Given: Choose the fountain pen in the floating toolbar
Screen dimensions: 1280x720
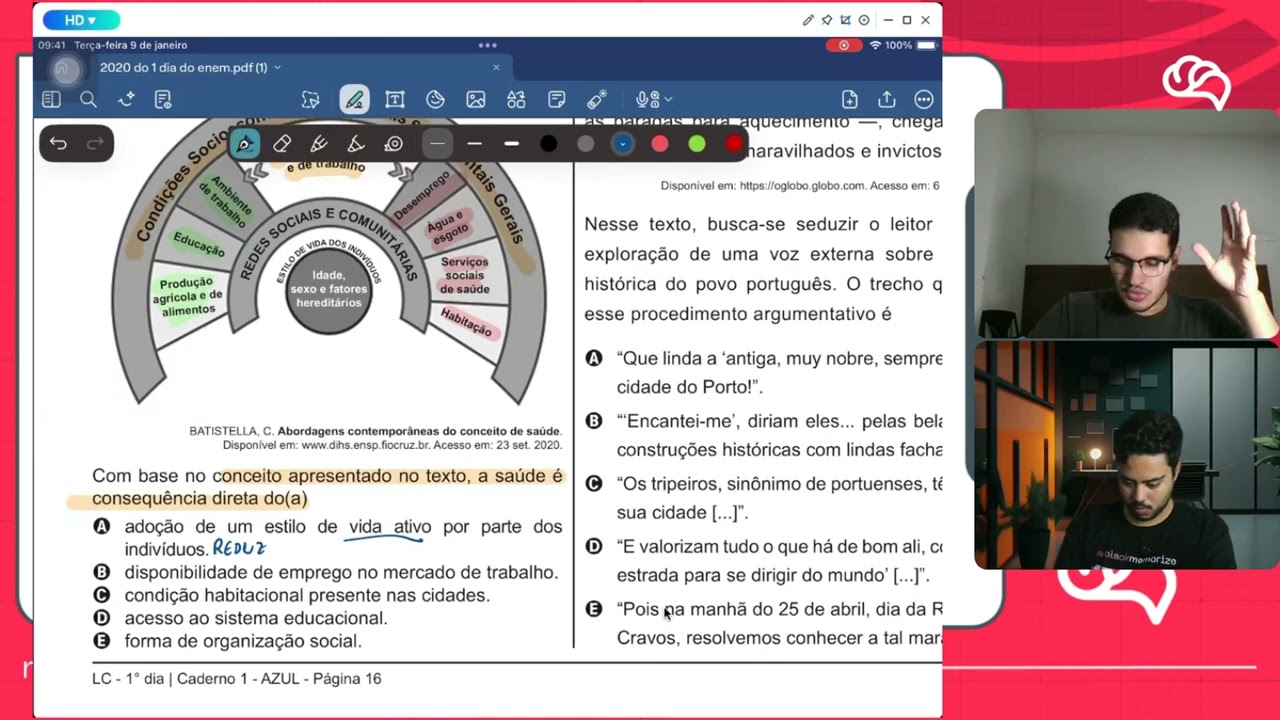Looking at the screenshot, I should (x=245, y=144).
